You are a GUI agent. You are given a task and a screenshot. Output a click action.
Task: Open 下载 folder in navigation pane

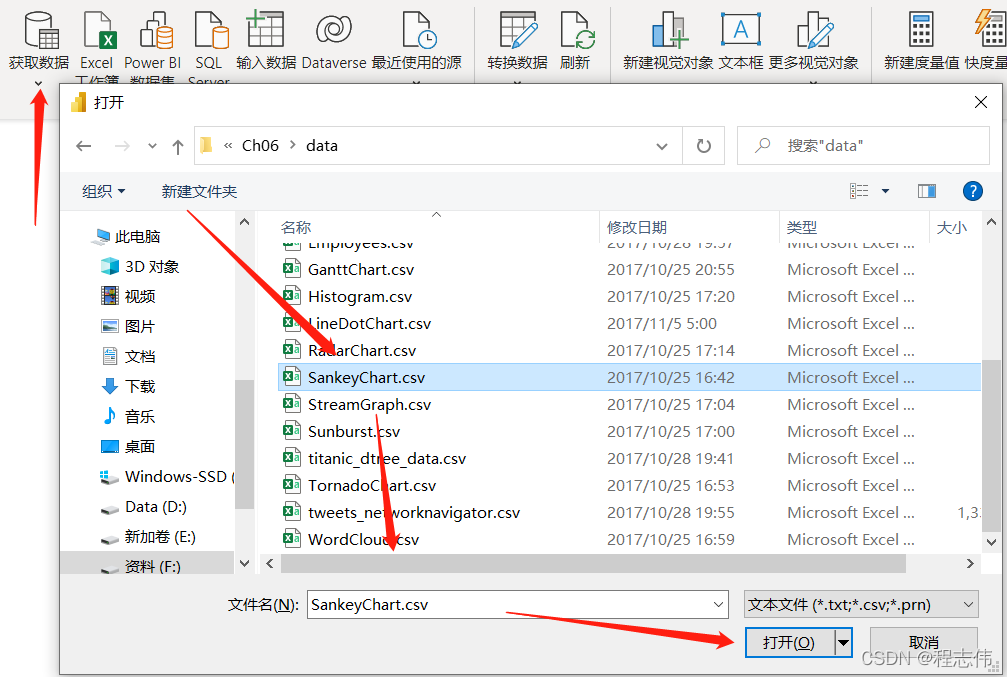pos(140,386)
